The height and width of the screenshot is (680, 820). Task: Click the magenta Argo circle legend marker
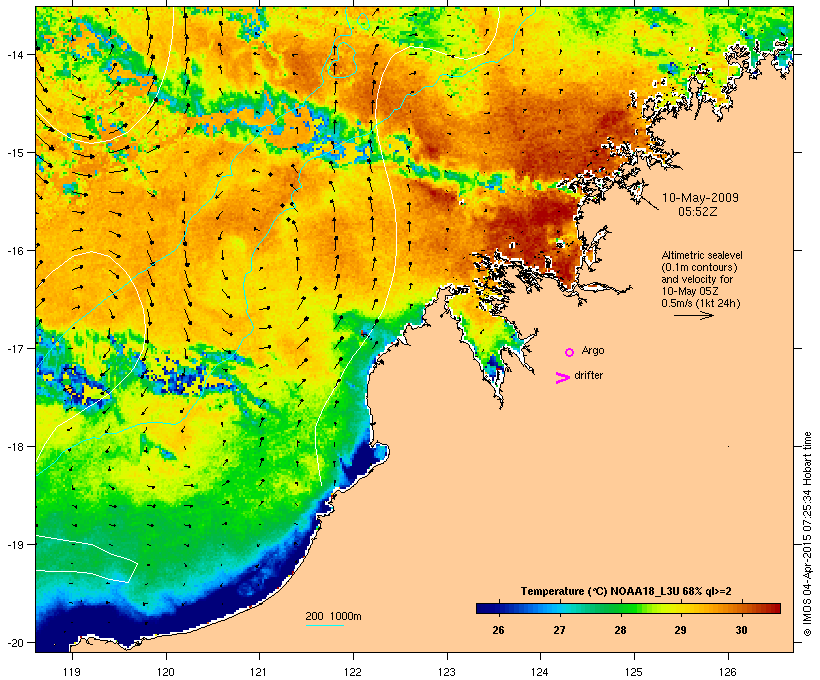tap(570, 353)
